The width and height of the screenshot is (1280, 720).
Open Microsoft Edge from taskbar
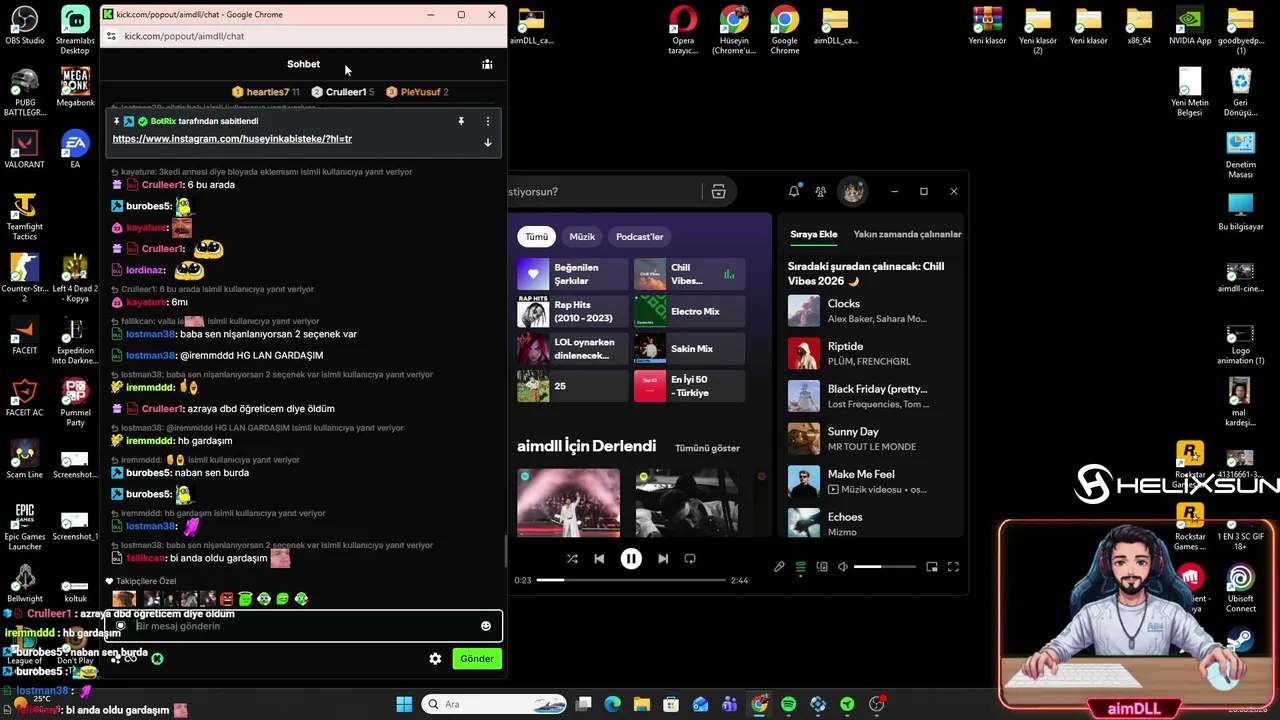point(613,704)
